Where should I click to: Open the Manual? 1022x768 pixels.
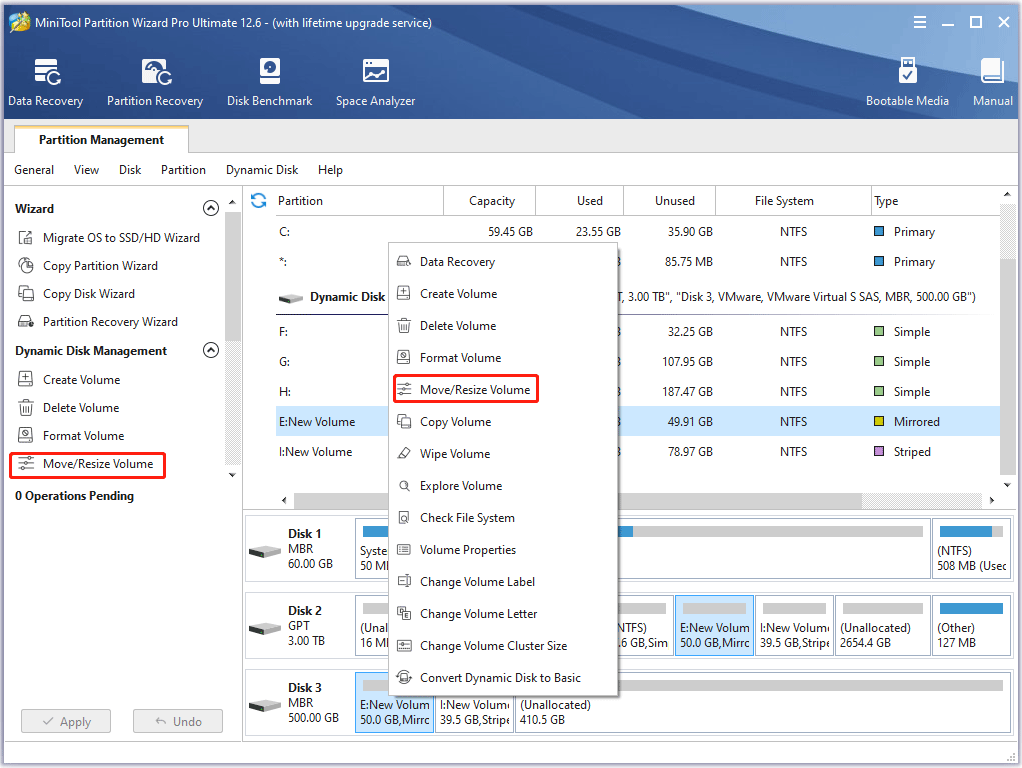pyautogui.click(x=992, y=82)
